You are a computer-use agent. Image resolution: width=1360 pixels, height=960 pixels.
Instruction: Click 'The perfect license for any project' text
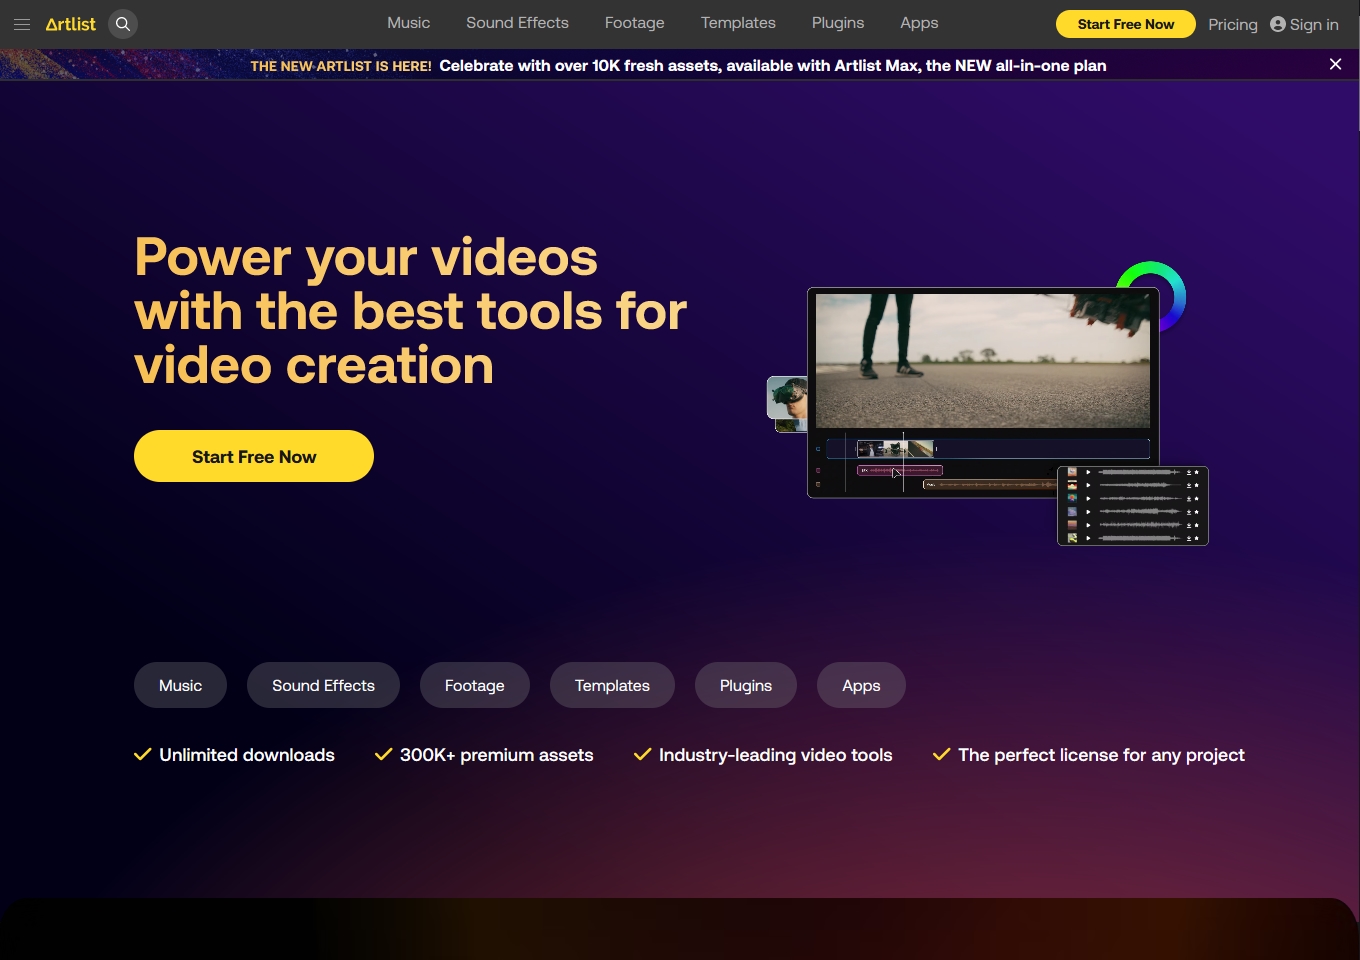click(1101, 755)
